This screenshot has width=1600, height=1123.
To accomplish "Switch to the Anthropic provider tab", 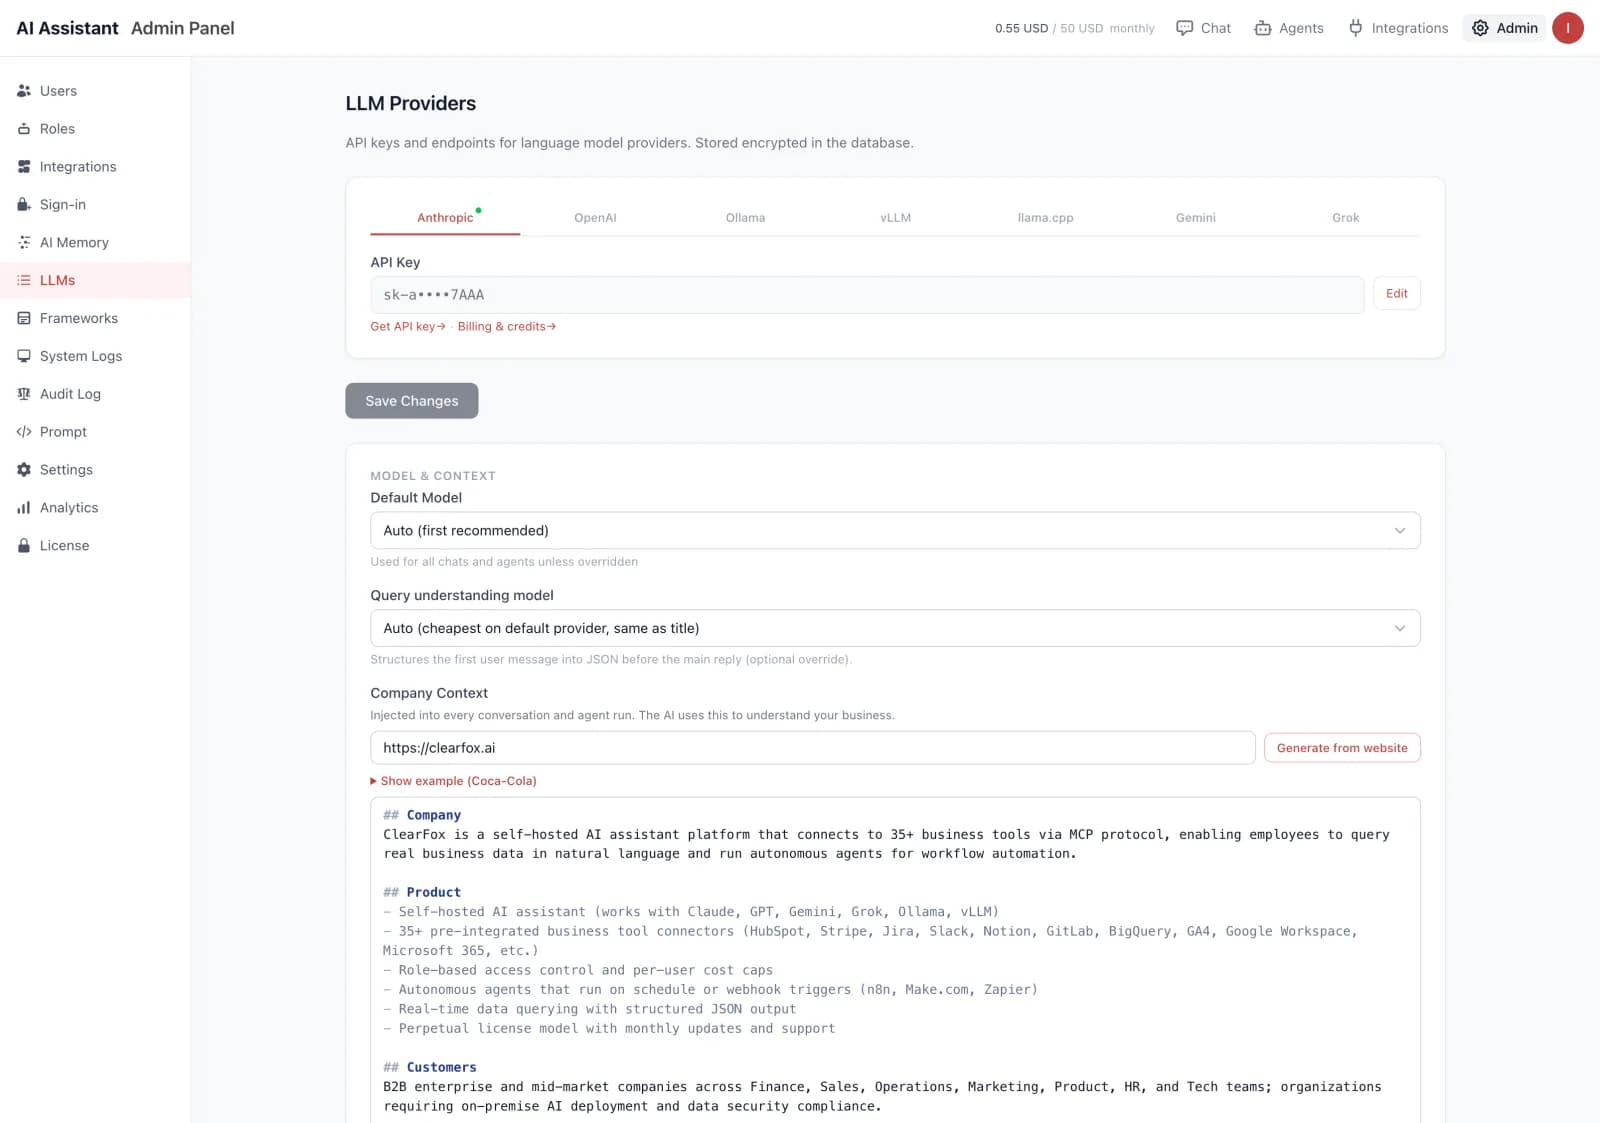I will click(x=445, y=218).
